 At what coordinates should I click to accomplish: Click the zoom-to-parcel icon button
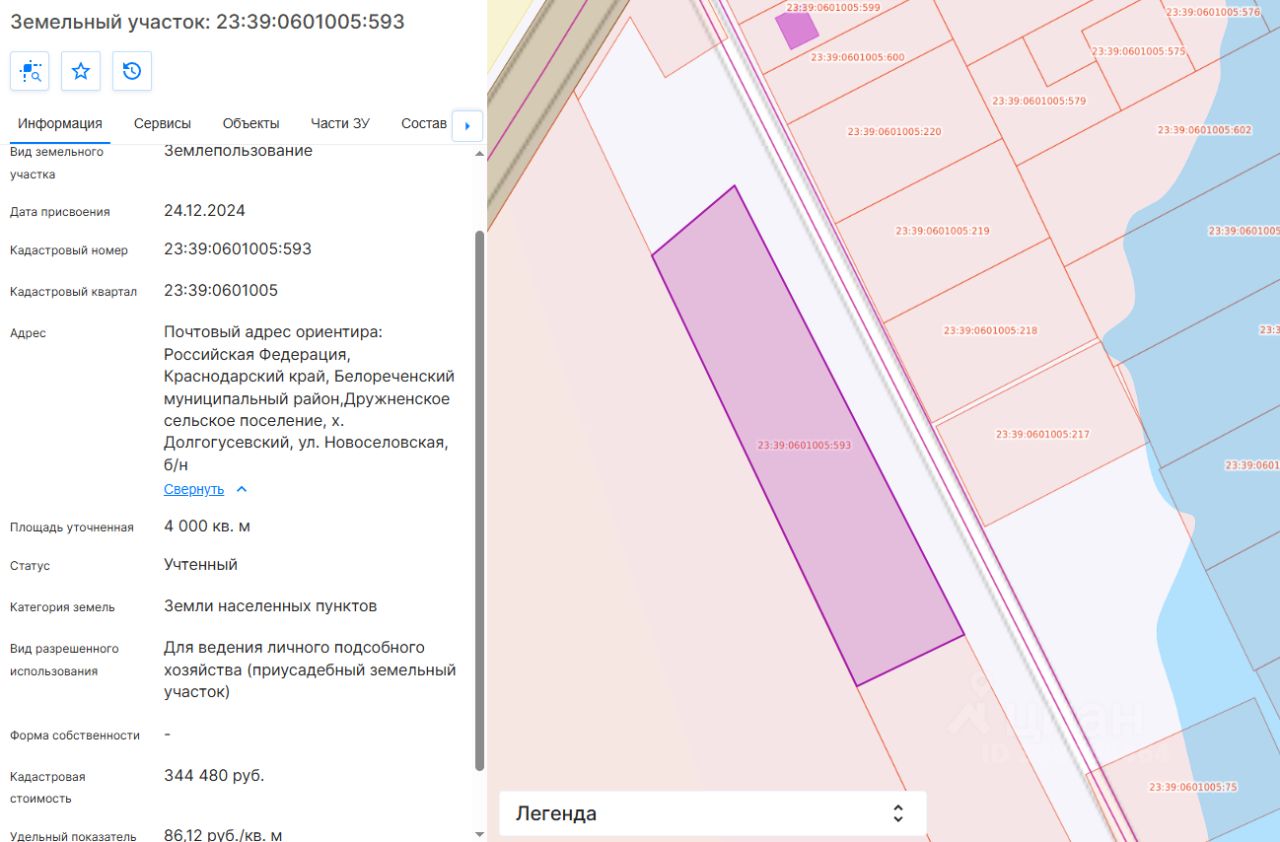(30, 71)
